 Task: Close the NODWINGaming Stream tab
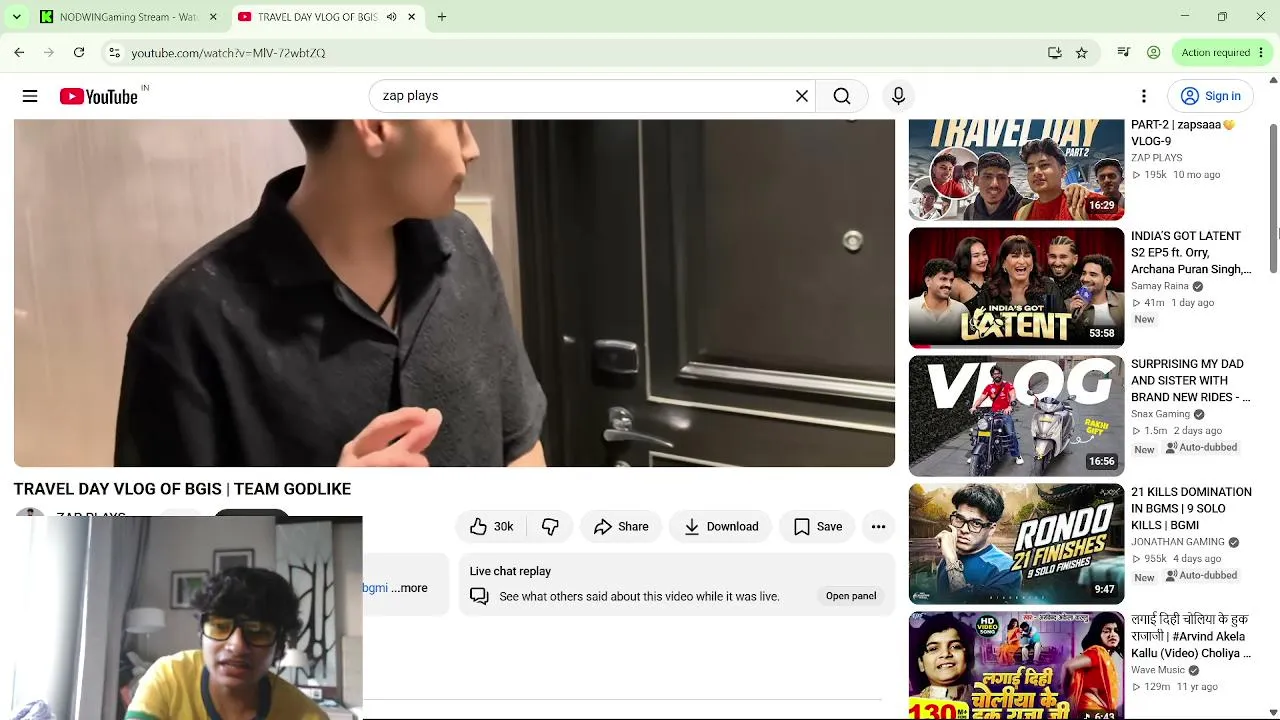click(x=213, y=17)
